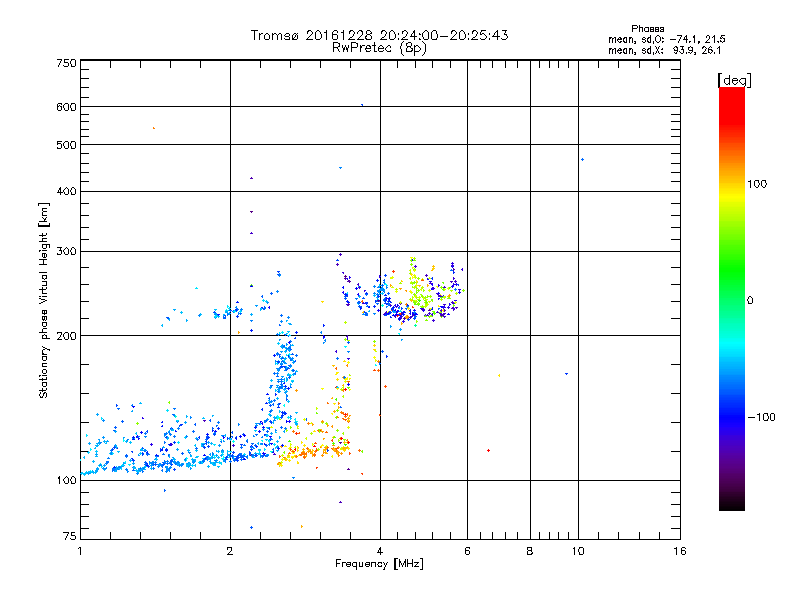800x600 pixels.
Task: Click the colorbar '100' tick label
Action: point(757,184)
